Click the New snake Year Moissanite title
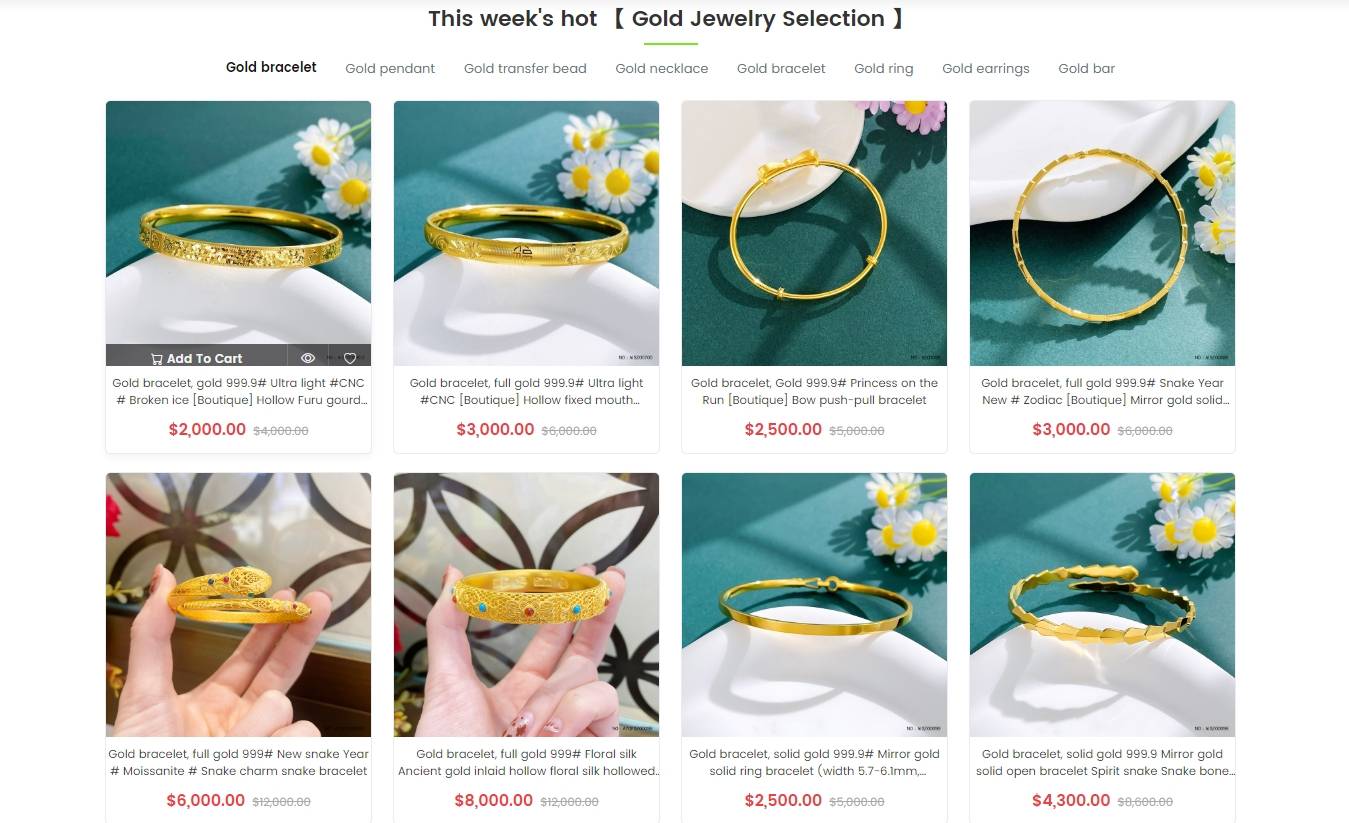Image resolution: width=1349 pixels, height=823 pixels. pos(238,762)
